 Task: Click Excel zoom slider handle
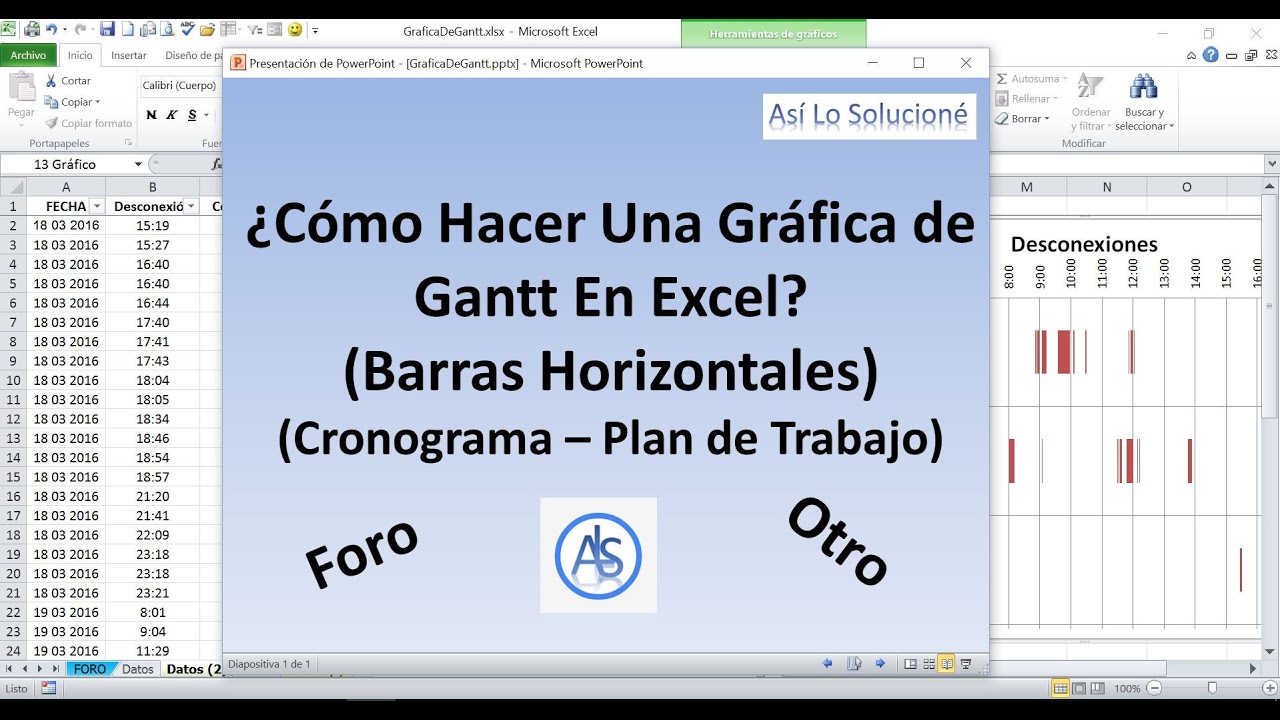point(1212,688)
